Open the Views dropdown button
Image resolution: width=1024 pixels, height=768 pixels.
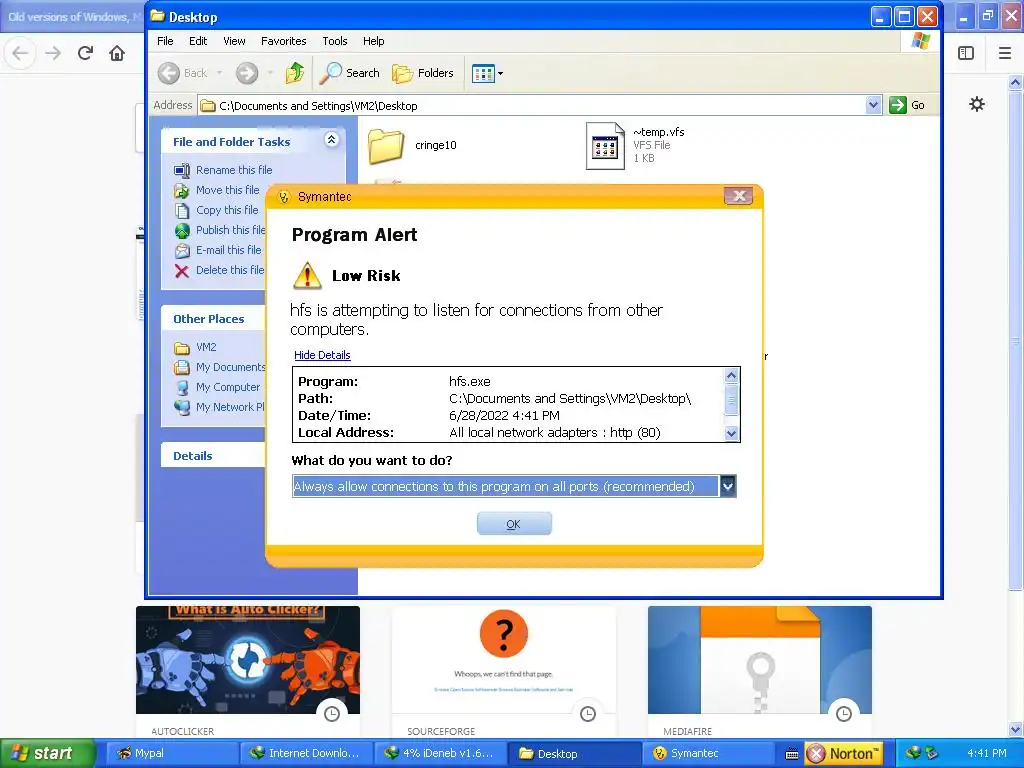pyautogui.click(x=487, y=73)
